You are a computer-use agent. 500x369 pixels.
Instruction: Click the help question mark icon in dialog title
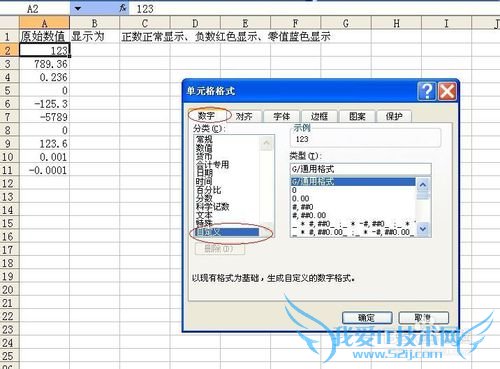(426, 91)
